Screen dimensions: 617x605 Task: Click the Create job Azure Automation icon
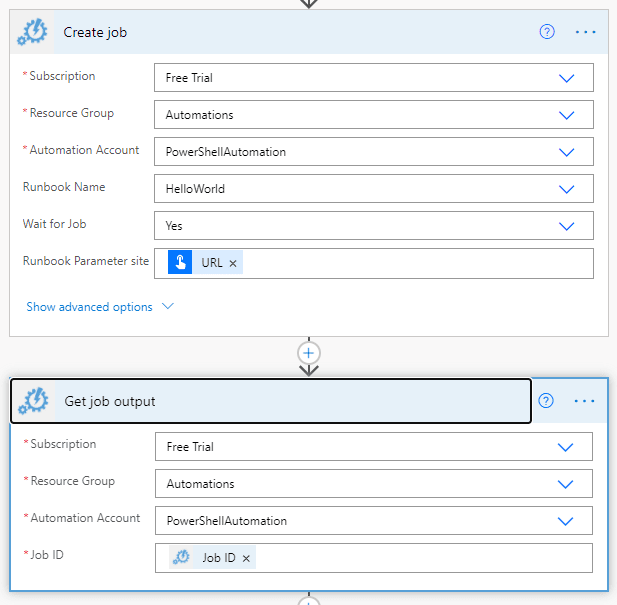tap(33, 33)
